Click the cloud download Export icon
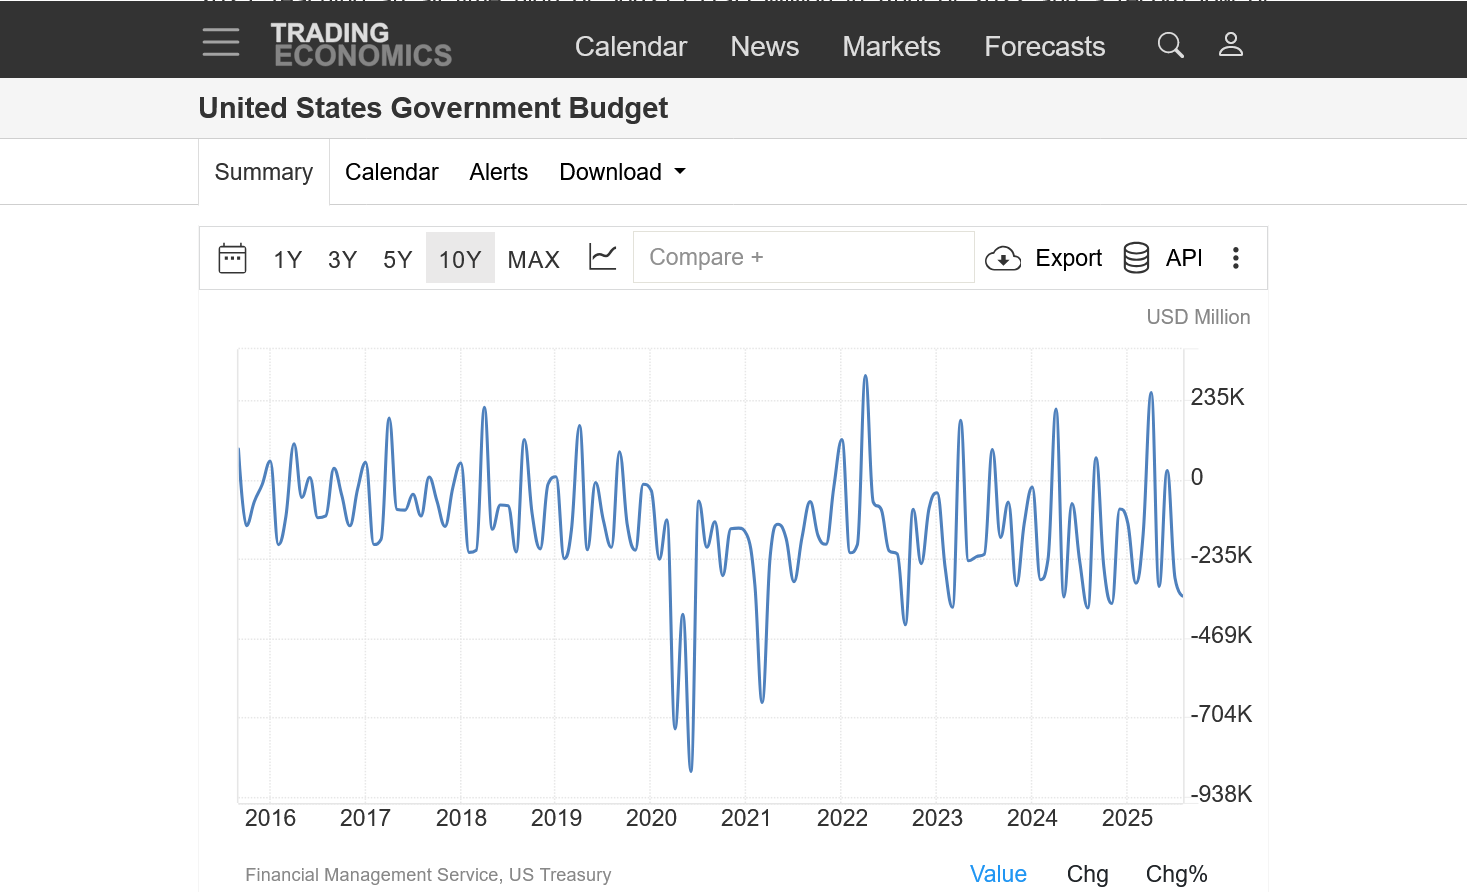 pyautogui.click(x=1003, y=259)
